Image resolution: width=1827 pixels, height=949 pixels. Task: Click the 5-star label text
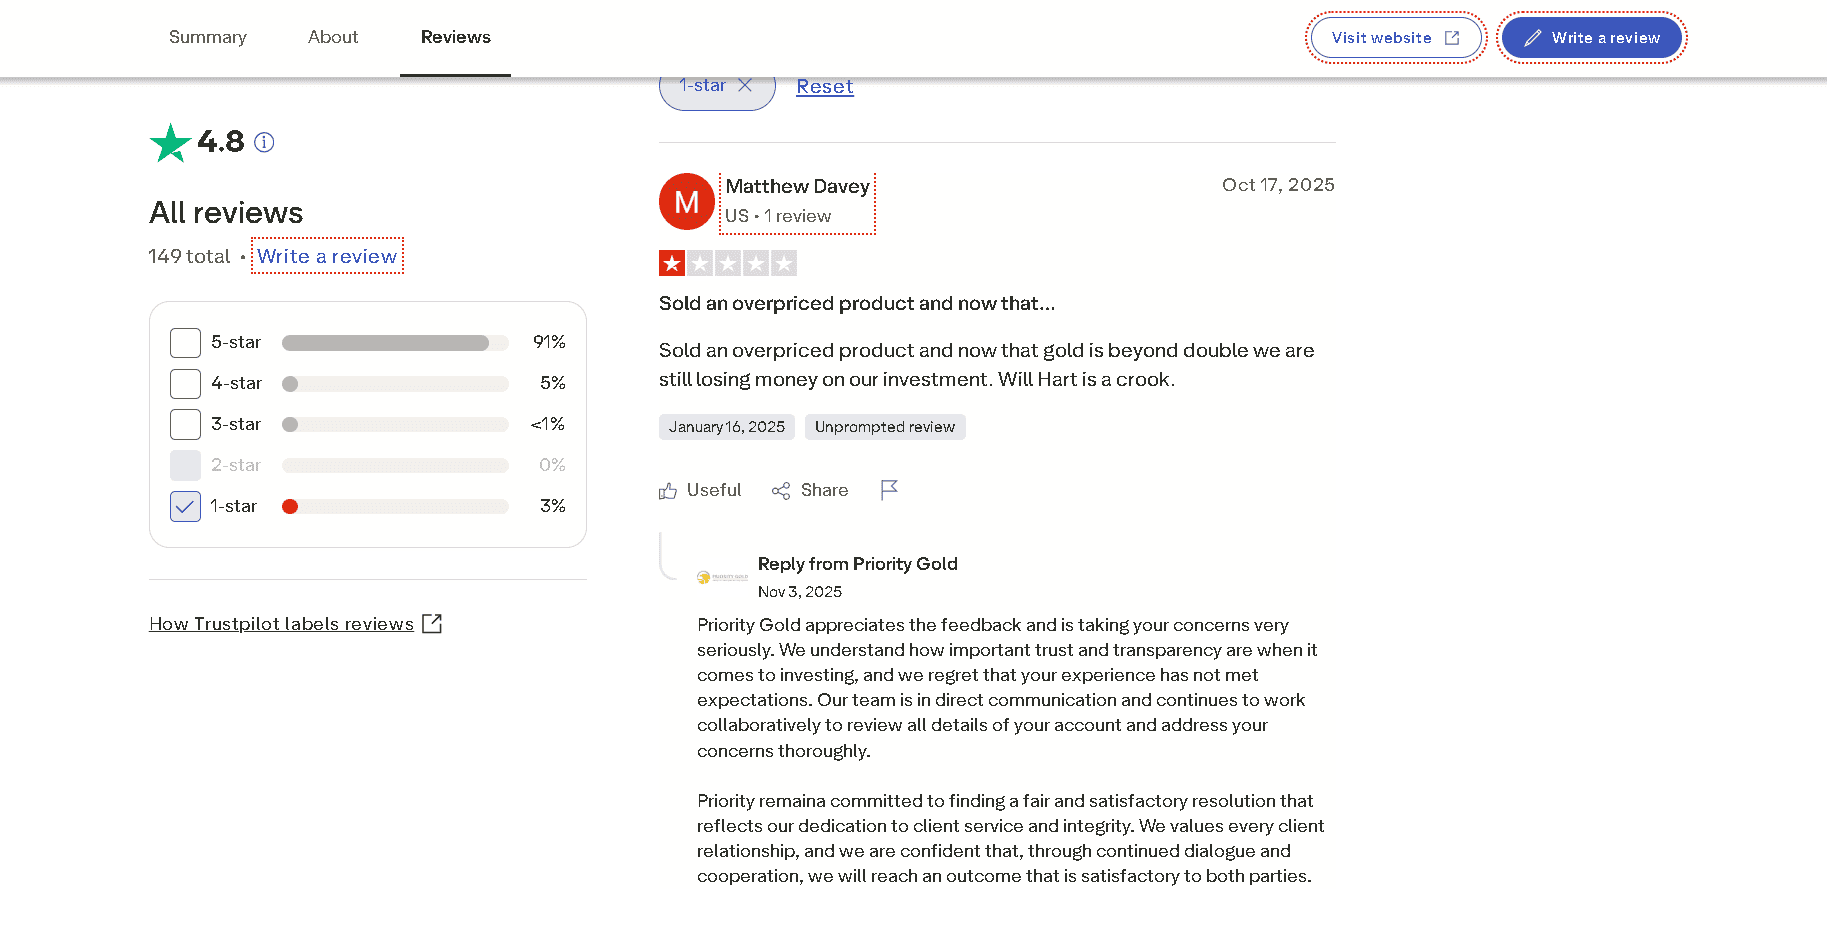[236, 342]
